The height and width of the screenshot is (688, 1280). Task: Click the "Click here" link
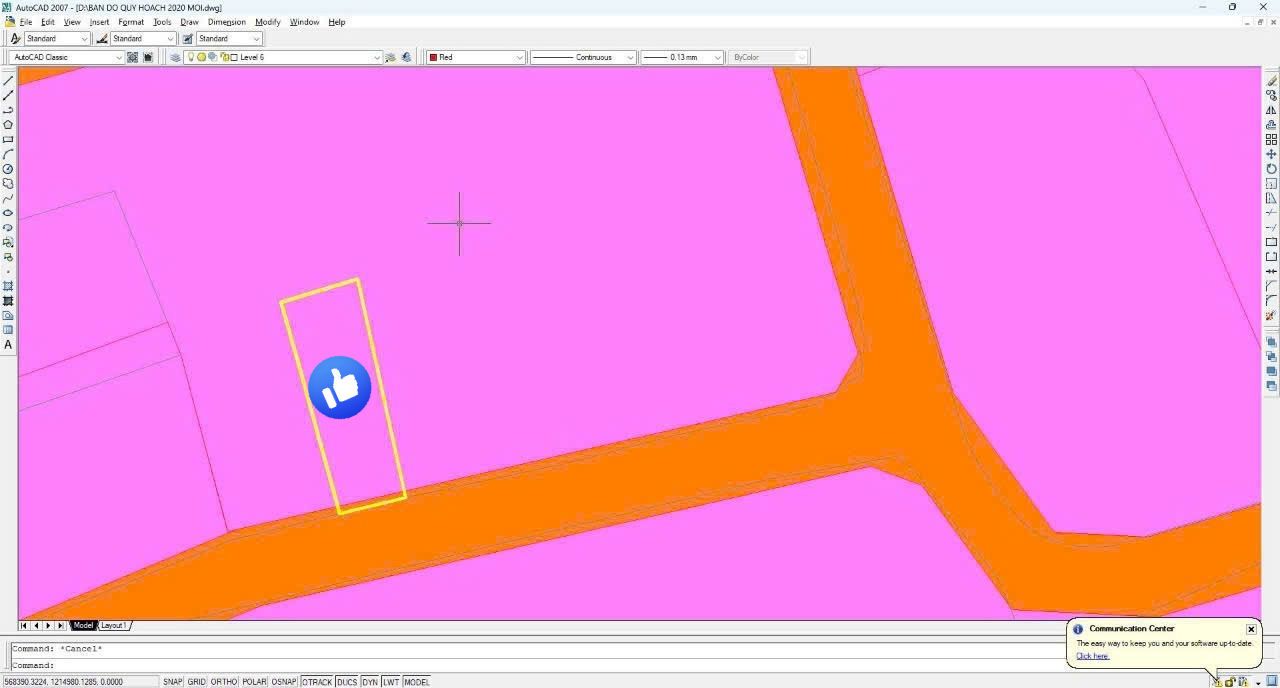pos(1092,656)
